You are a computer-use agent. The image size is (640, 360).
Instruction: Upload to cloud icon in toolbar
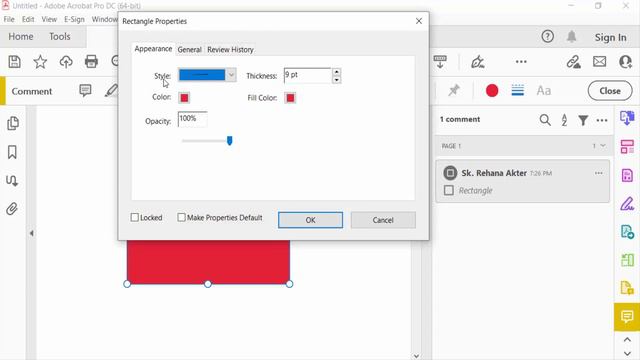click(x=66, y=62)
